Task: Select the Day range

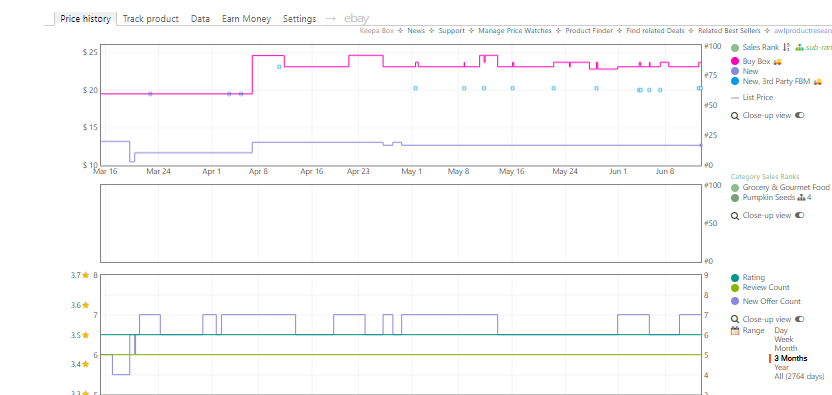Action: (x=781, y=330)
